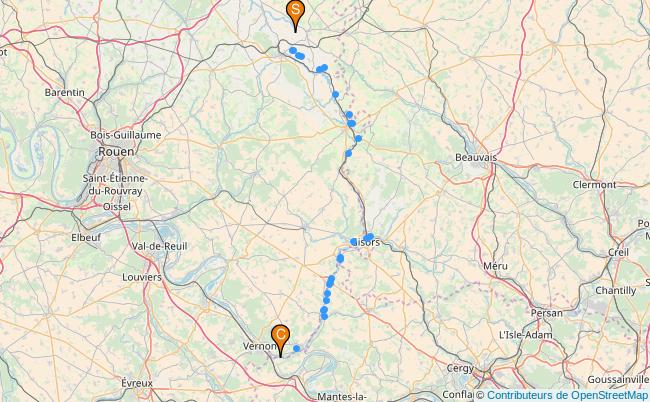Click the Barentin town label
The width and height of the screenshot is (650, 402).
[x=65, y=92]
